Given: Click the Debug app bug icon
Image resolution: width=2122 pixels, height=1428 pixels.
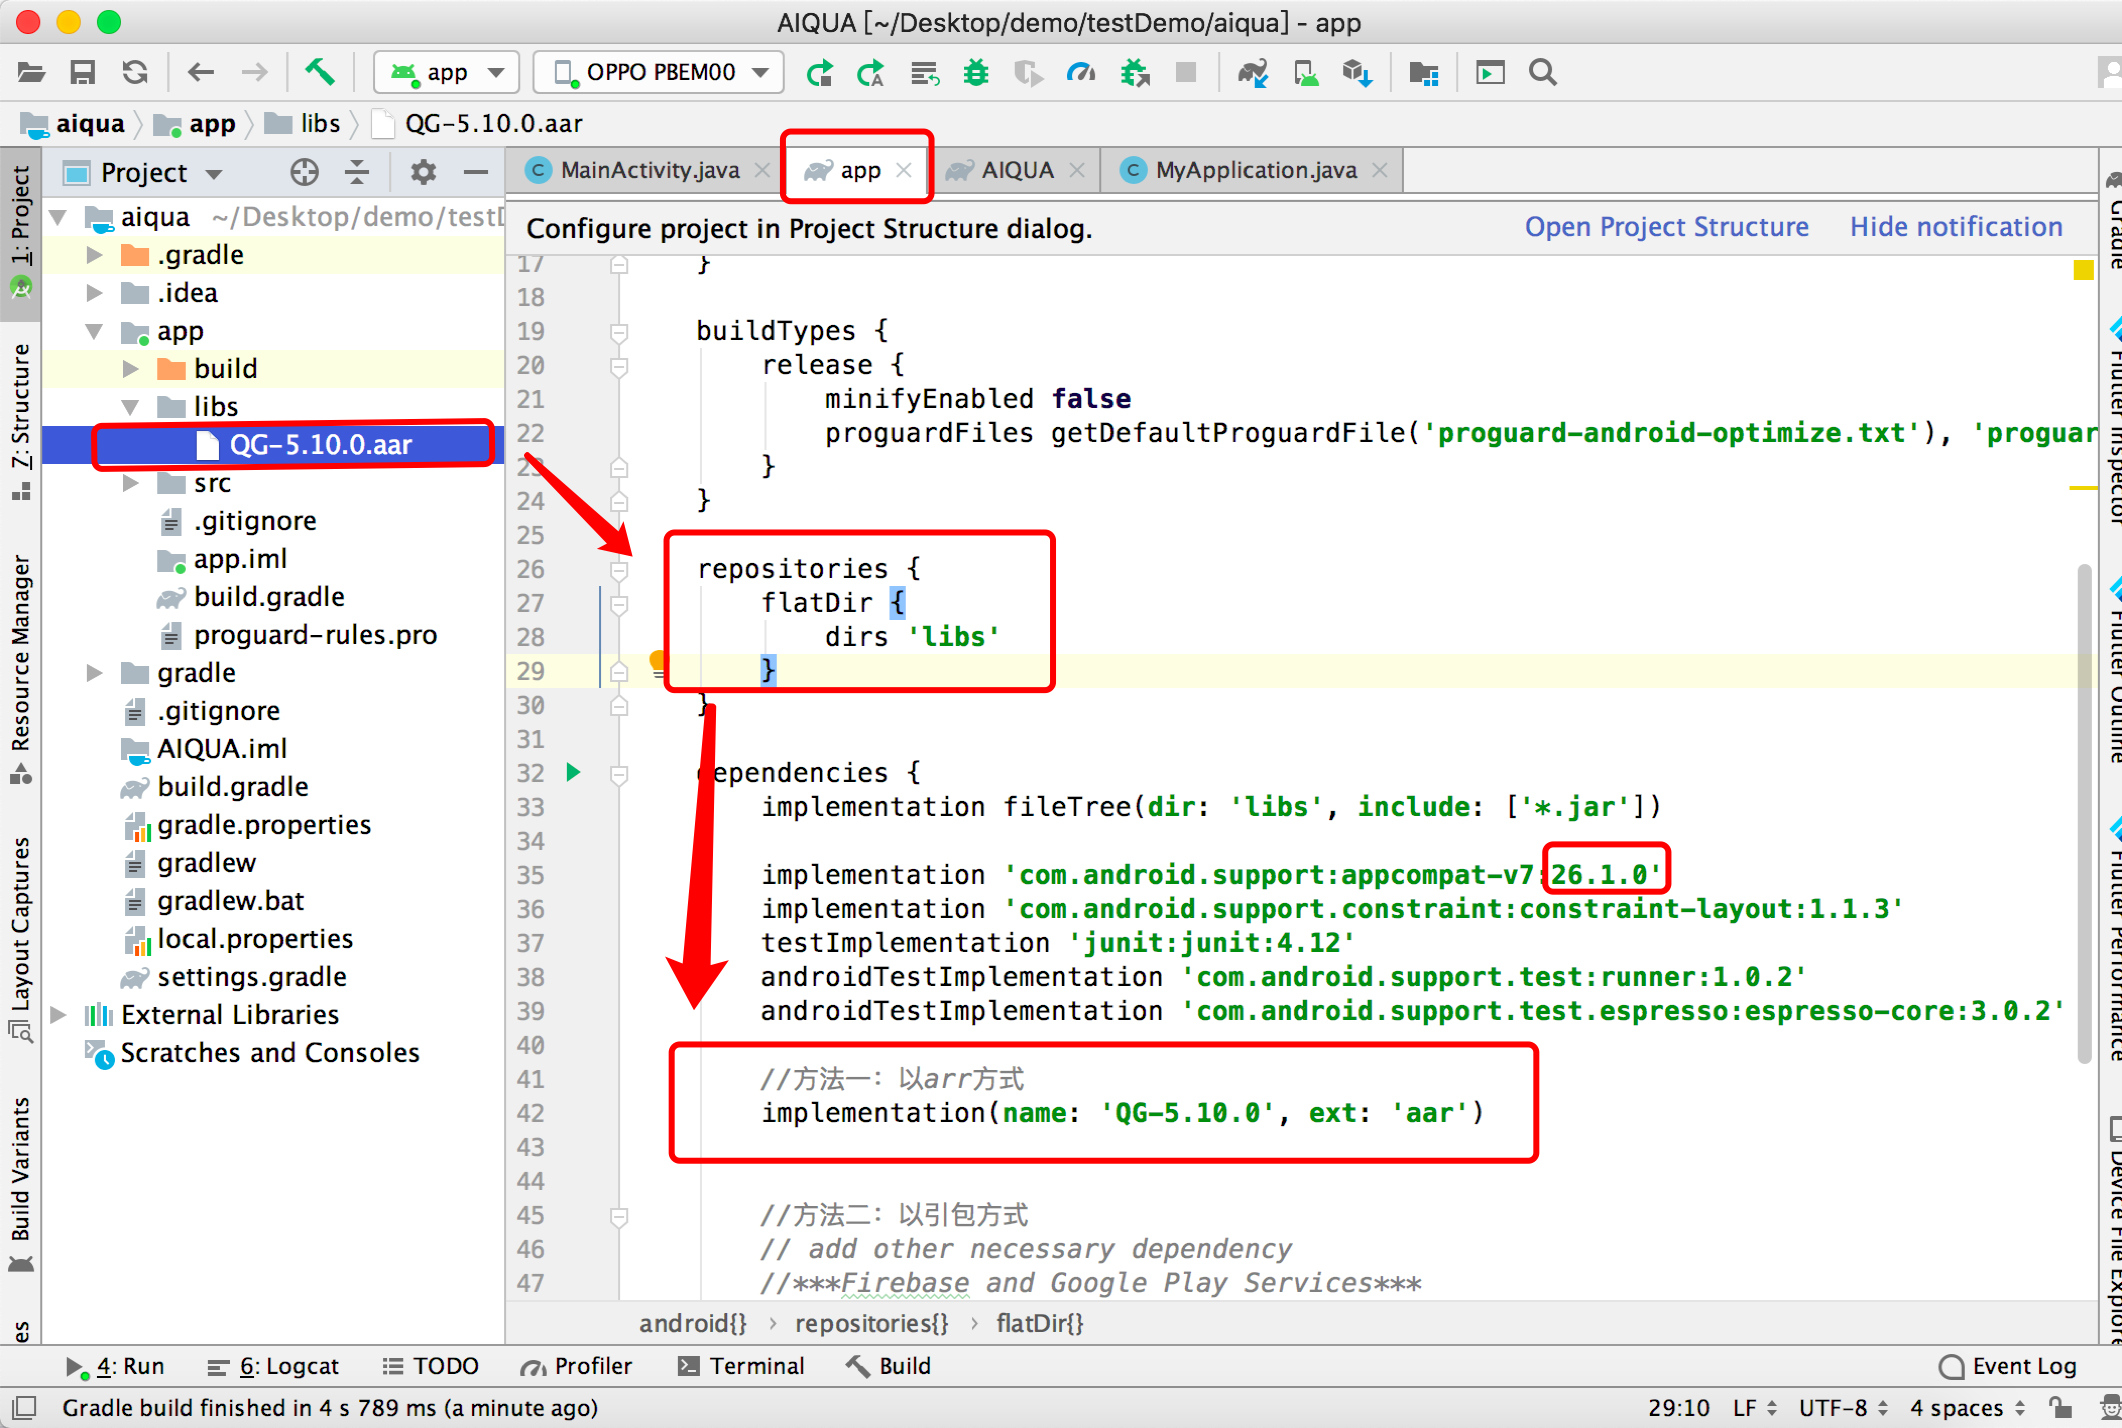Looking at the screenshot, I should click(x=975, y=72).
